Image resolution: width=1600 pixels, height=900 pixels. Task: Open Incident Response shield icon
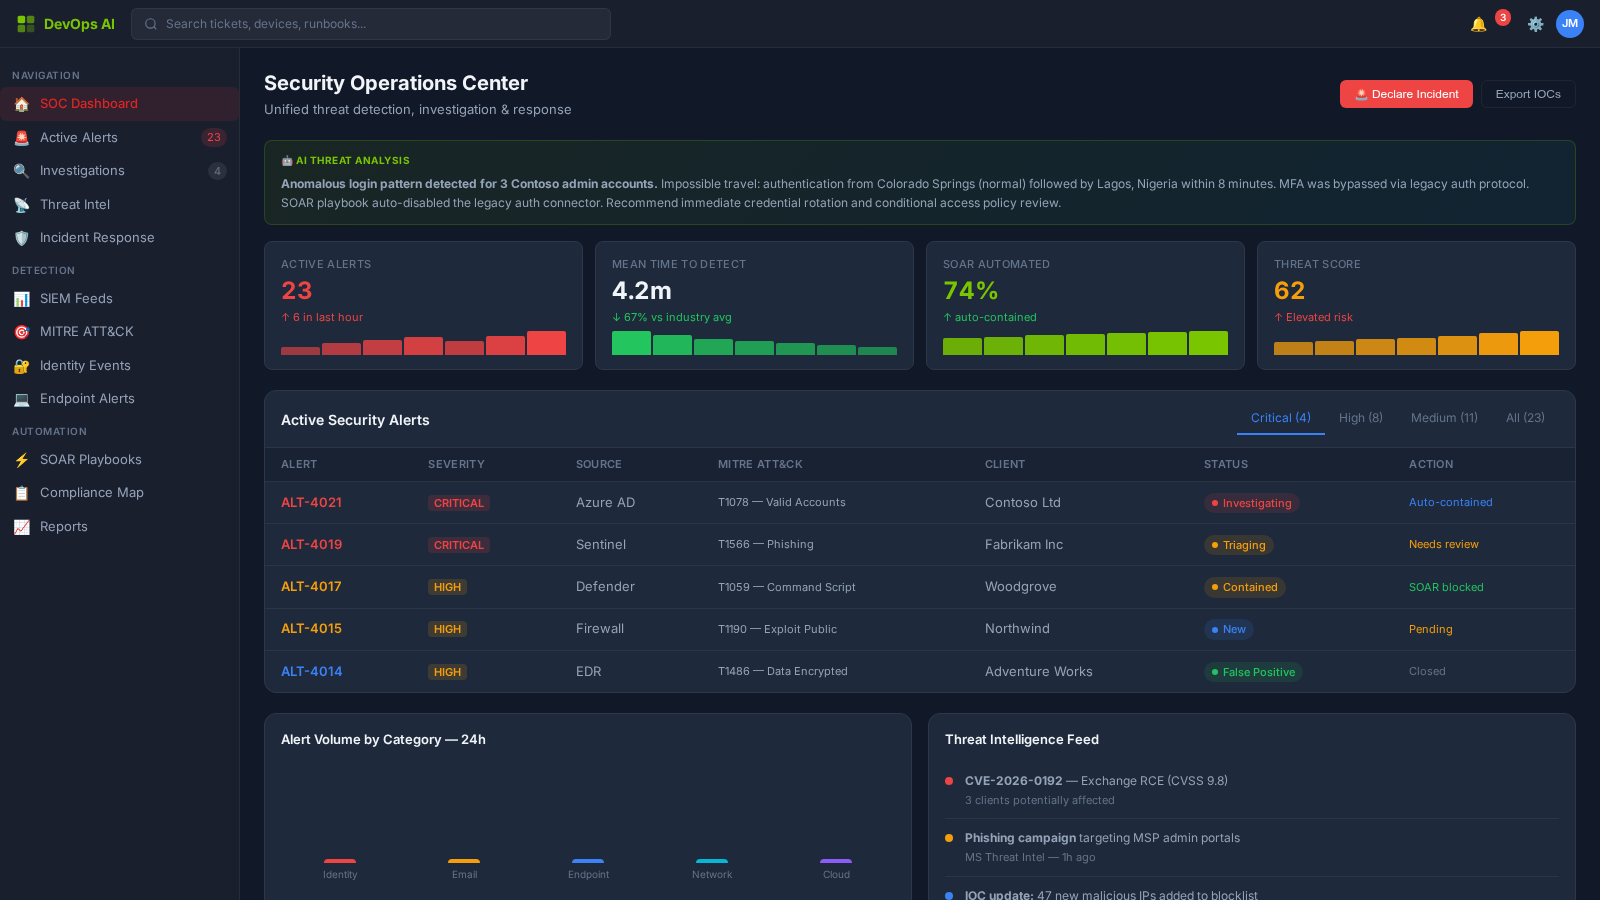click(x=21, y=237)
